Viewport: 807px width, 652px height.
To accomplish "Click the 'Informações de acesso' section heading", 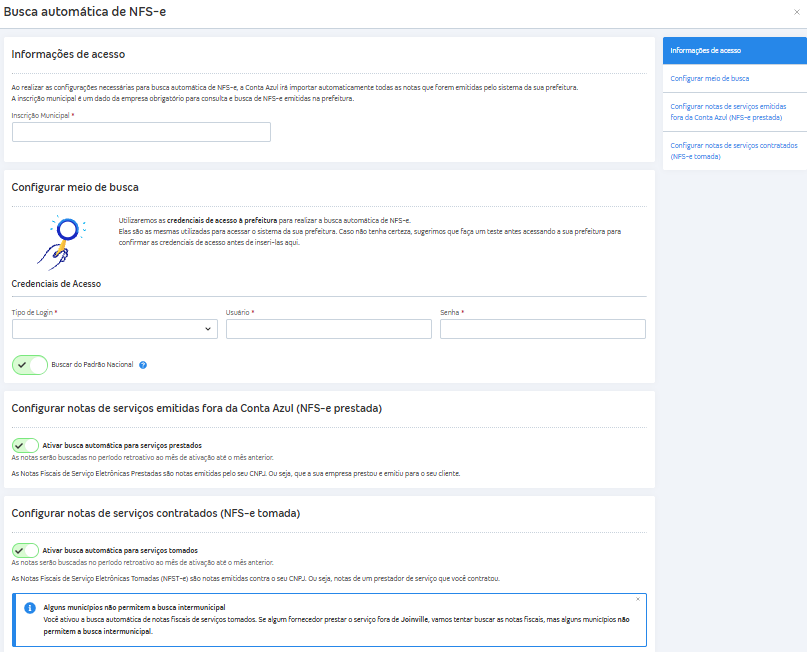I will 68,54.
